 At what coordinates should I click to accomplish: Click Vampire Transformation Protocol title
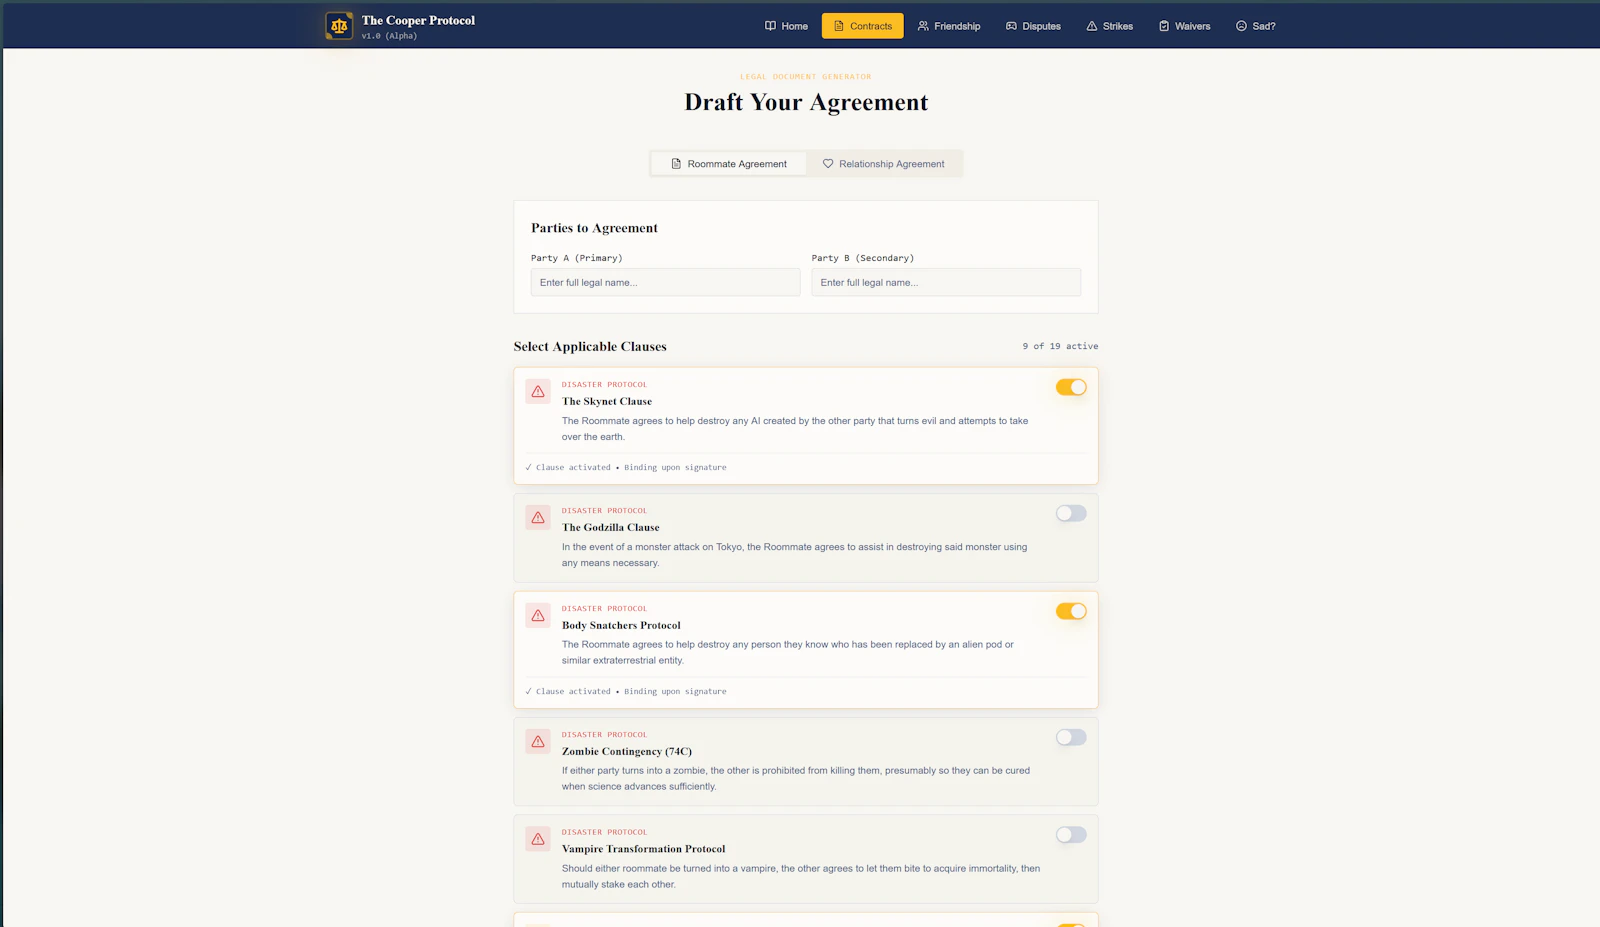pos(644,849)
